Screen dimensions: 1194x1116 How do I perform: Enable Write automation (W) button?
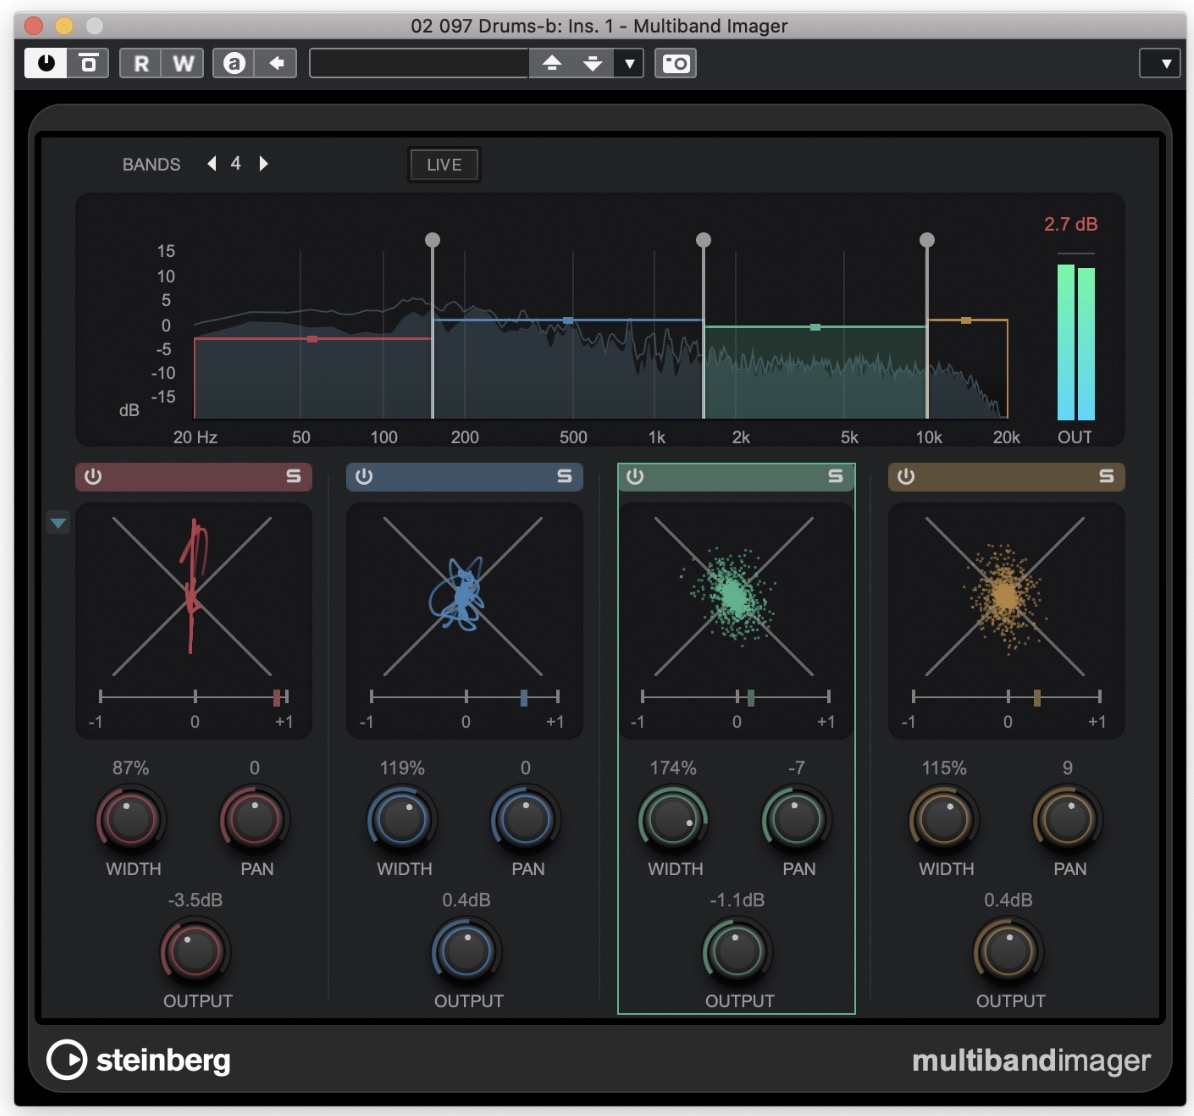(x=183, y=63)
